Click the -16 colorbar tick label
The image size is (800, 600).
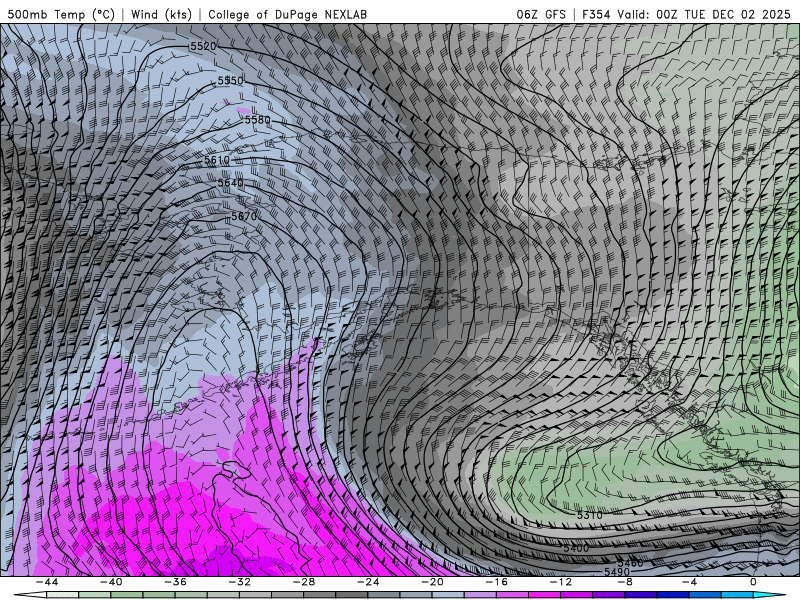497,582
